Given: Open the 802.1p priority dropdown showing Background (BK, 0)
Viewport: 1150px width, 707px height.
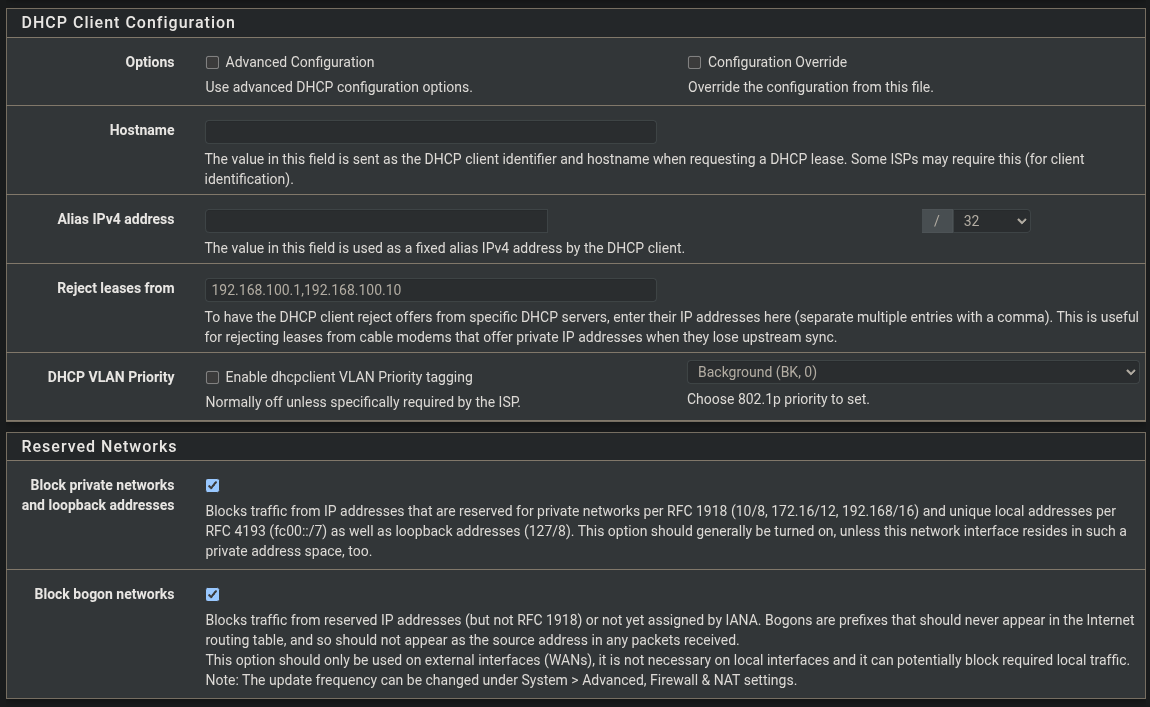Looking at the screenshot, I should [x=912, y=371].
